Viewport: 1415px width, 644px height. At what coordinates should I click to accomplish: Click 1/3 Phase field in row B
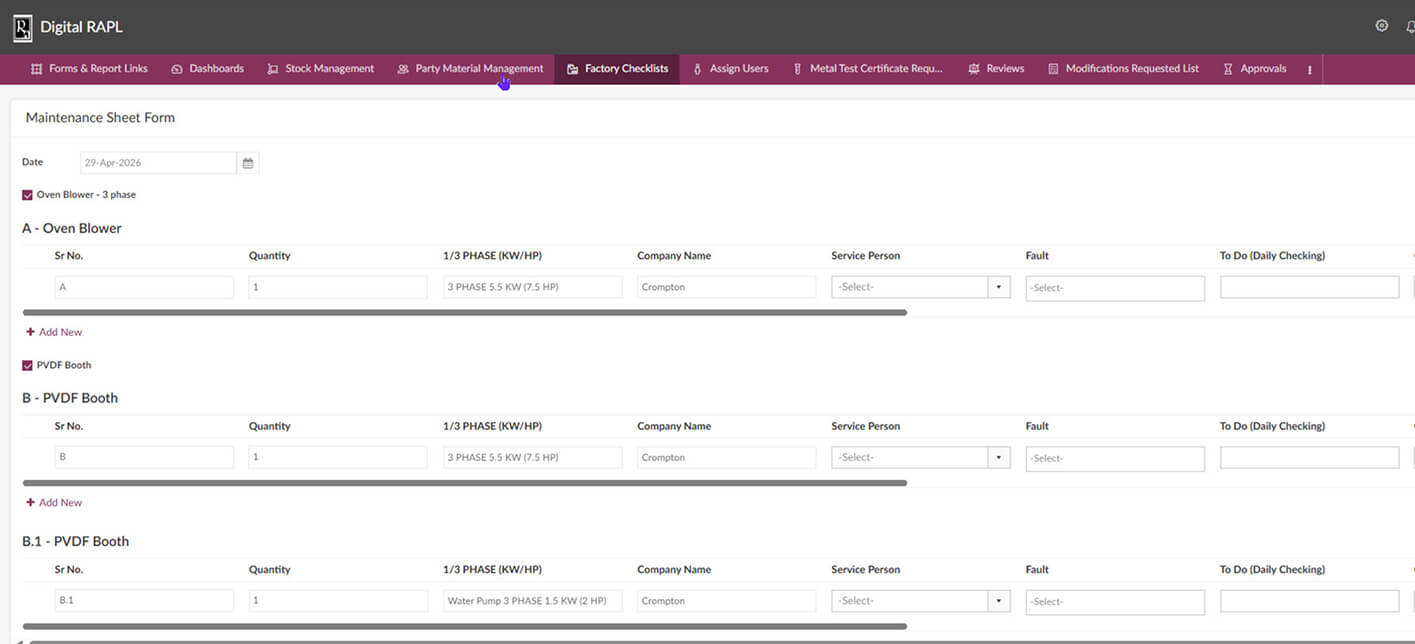(532, 457)
